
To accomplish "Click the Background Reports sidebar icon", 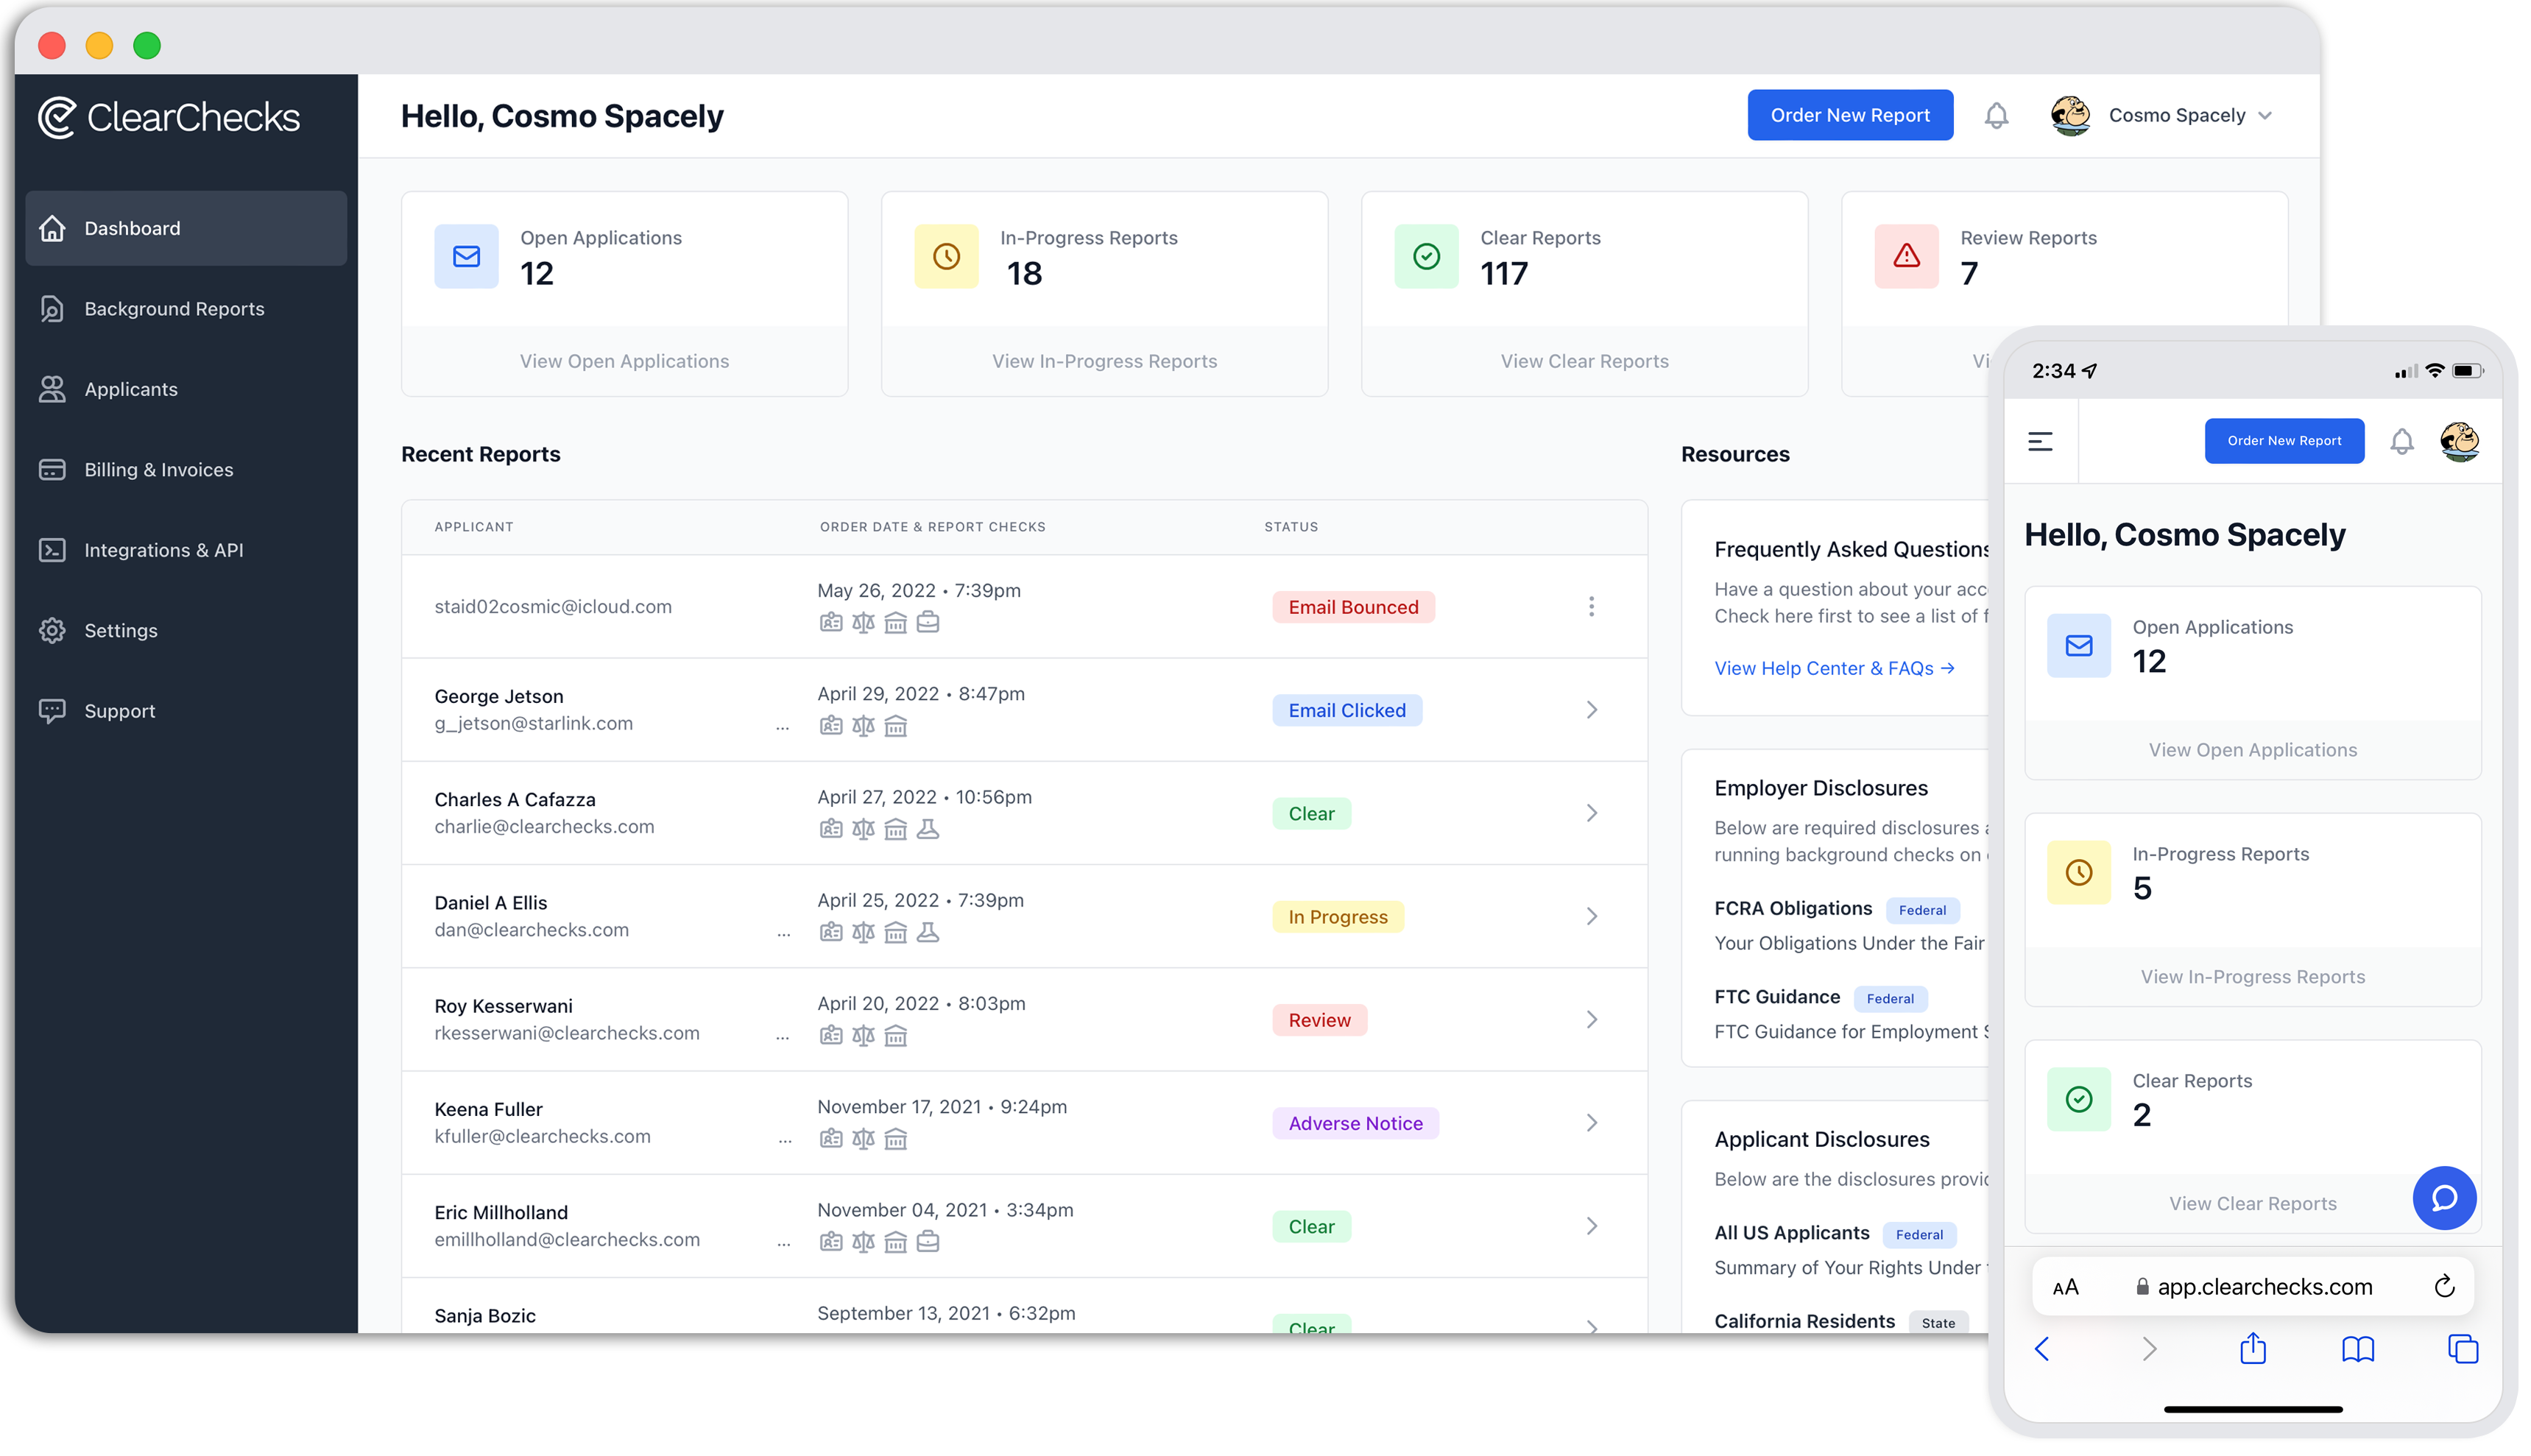I will (x=52, y=308).
